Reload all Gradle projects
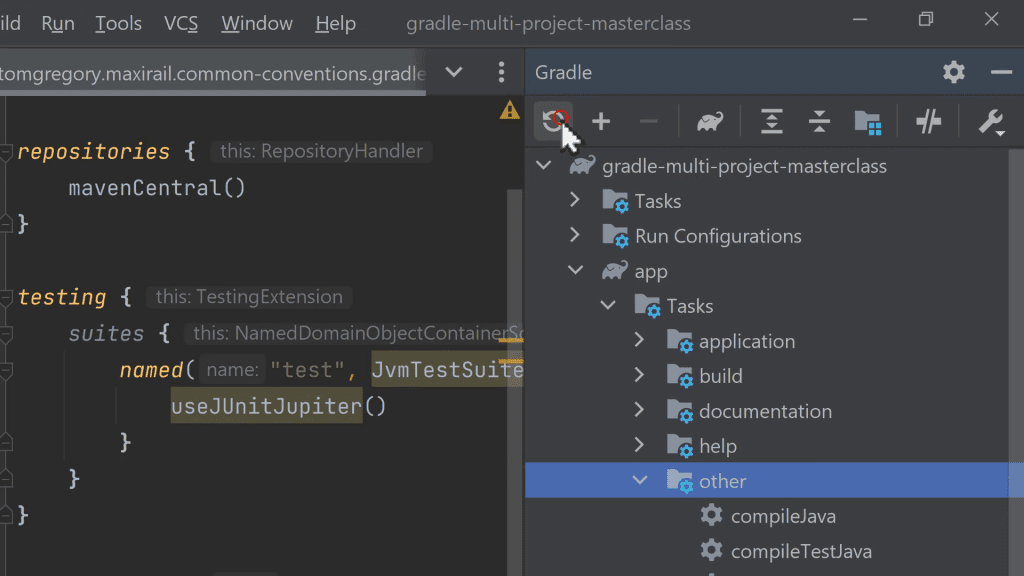 (x=554, y=121)
